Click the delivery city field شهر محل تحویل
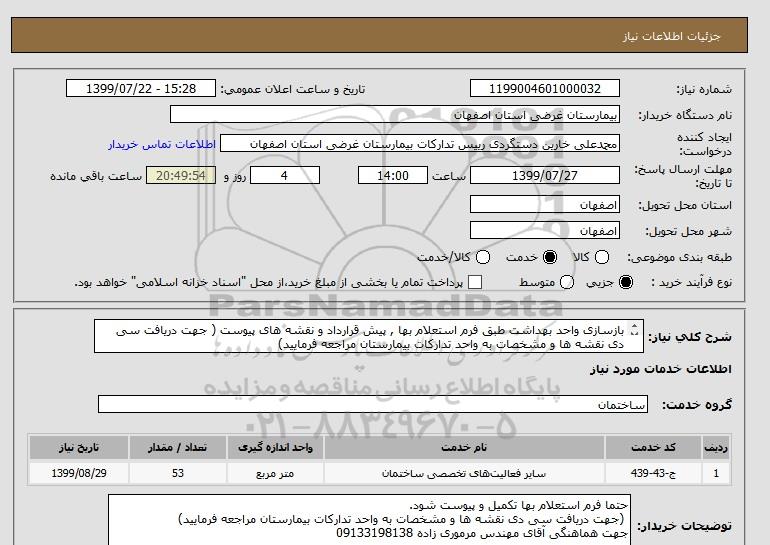 (545, 230)
